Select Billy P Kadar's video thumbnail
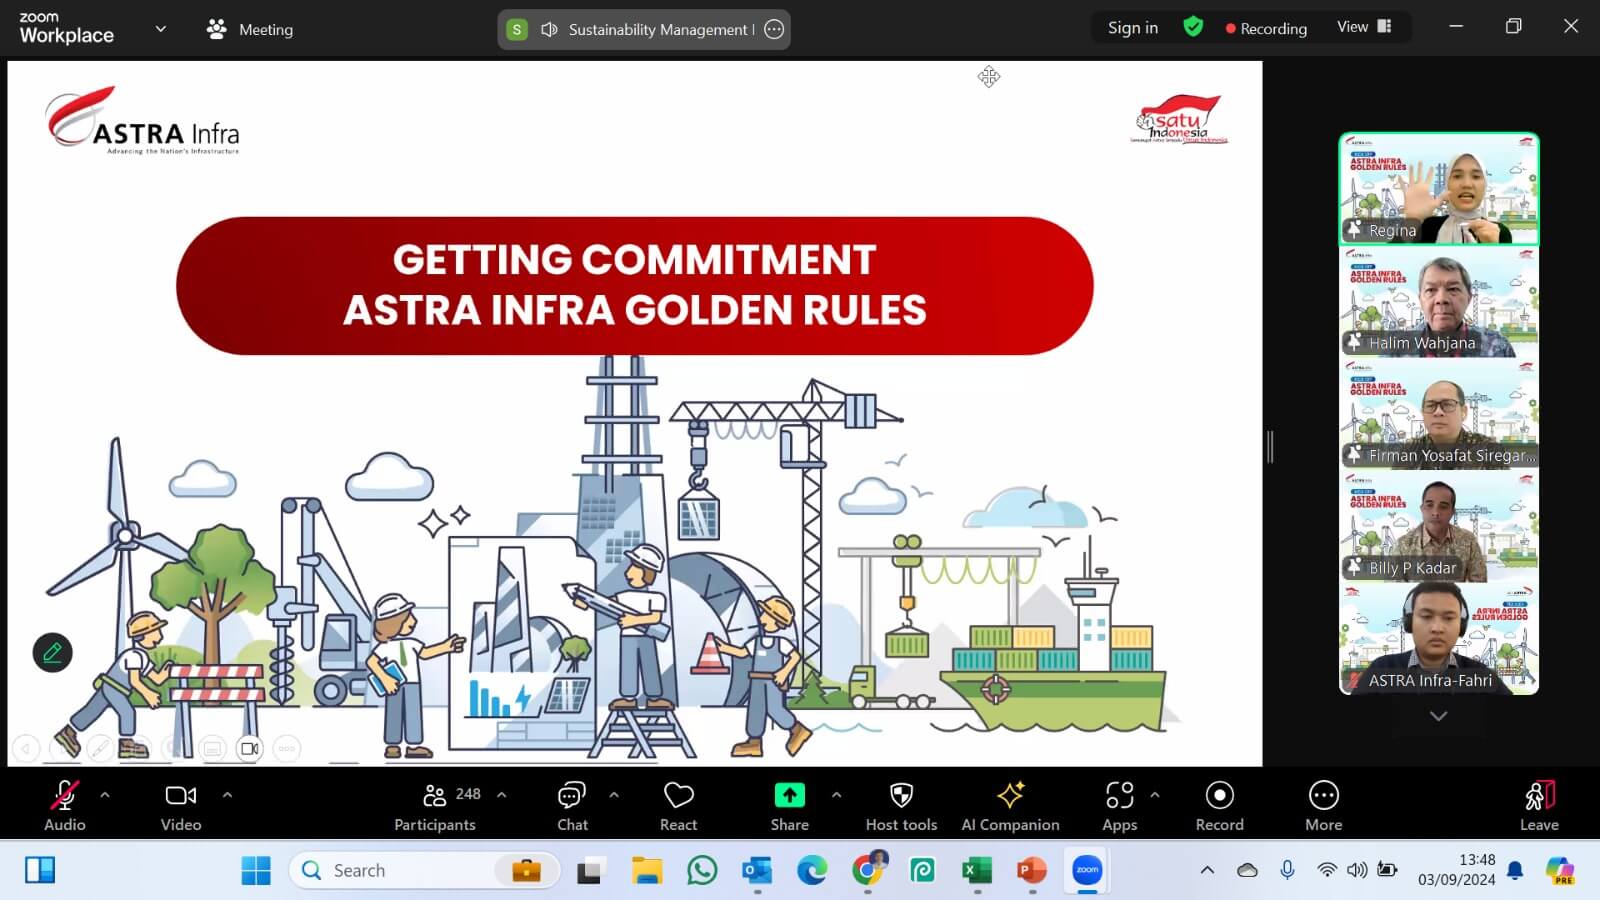The width and height of the screenshot is (1600, 900). tap(1439, 527)
